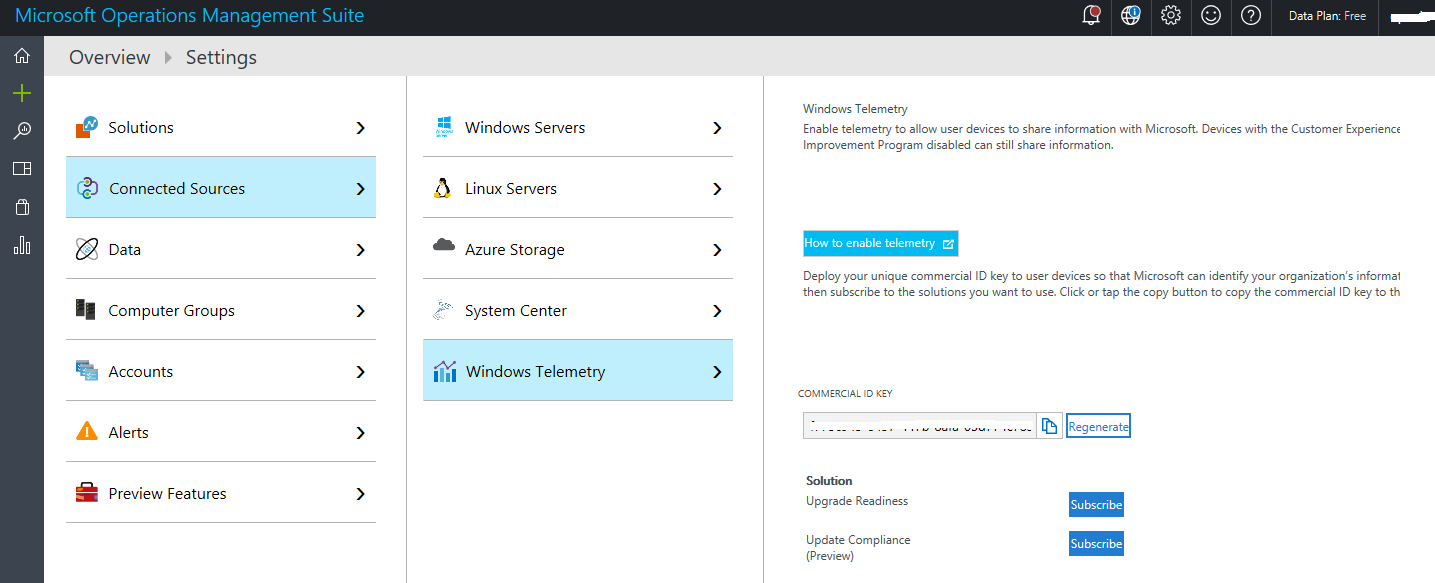The width and height of the screenshot is (1435, 583).
Task: Open the dashboard icon in the sidebar
Action: click(x=22, y=168)
